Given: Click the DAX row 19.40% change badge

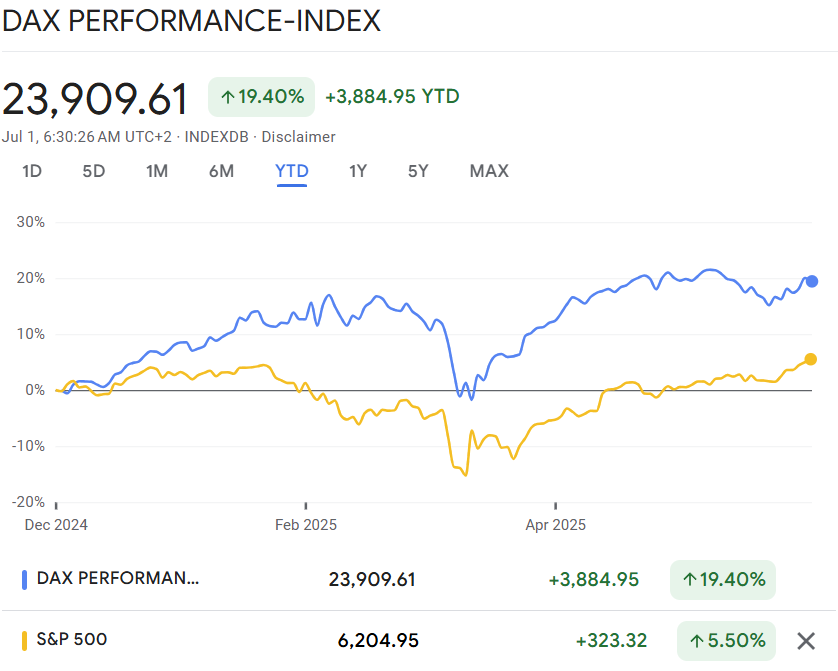Looking at the screenshot, I should (723, 580).
